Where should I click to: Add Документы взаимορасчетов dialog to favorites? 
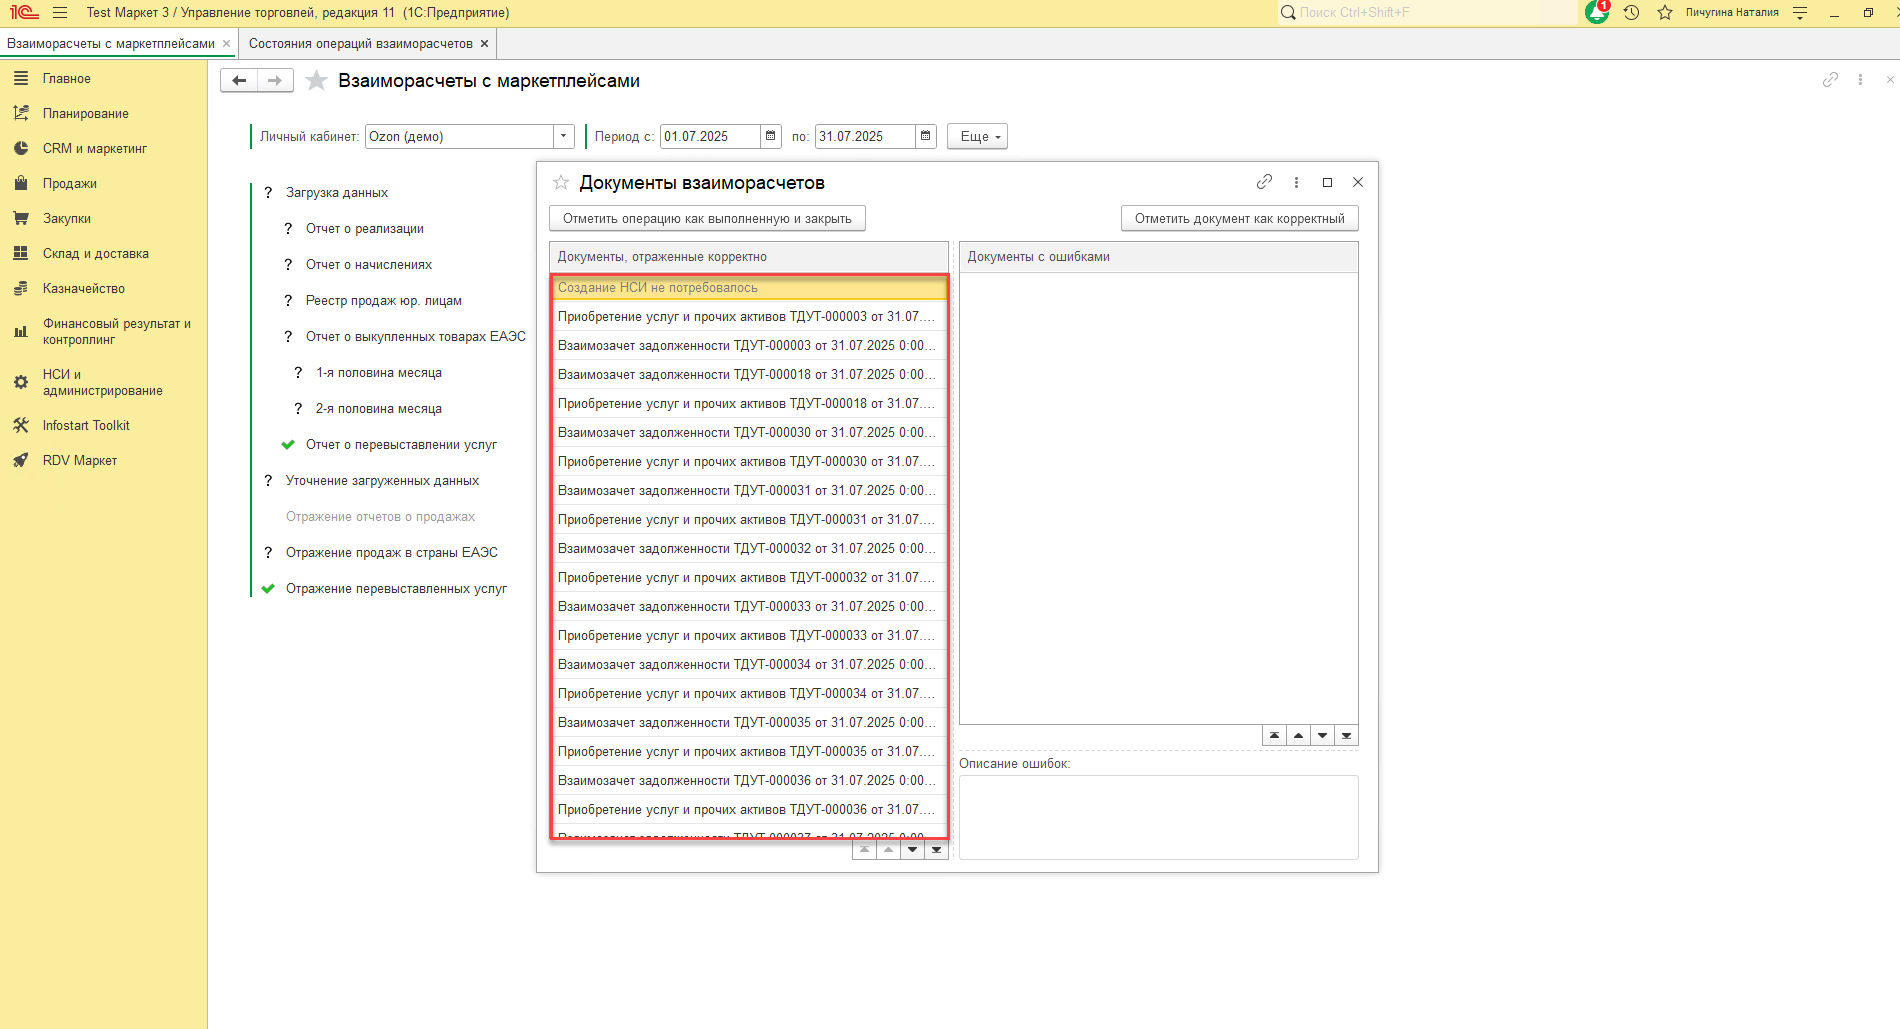[561, 182]
